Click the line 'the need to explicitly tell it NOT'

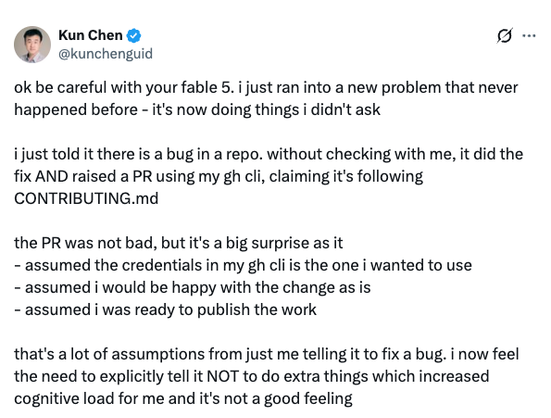point(252,376)
